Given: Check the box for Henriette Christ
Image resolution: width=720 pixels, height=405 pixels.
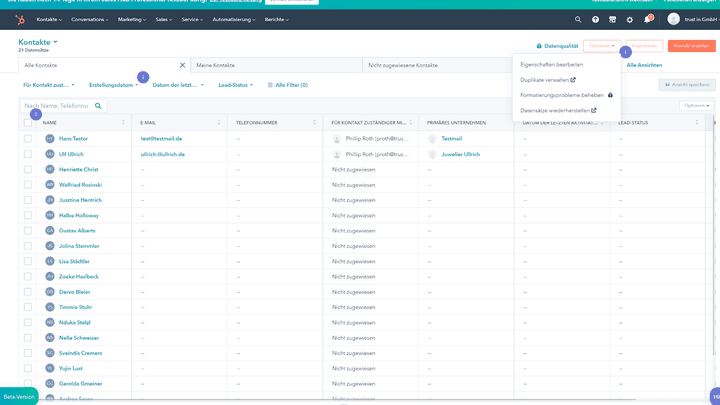Looking at the screenshot, I should pos(28,169).
